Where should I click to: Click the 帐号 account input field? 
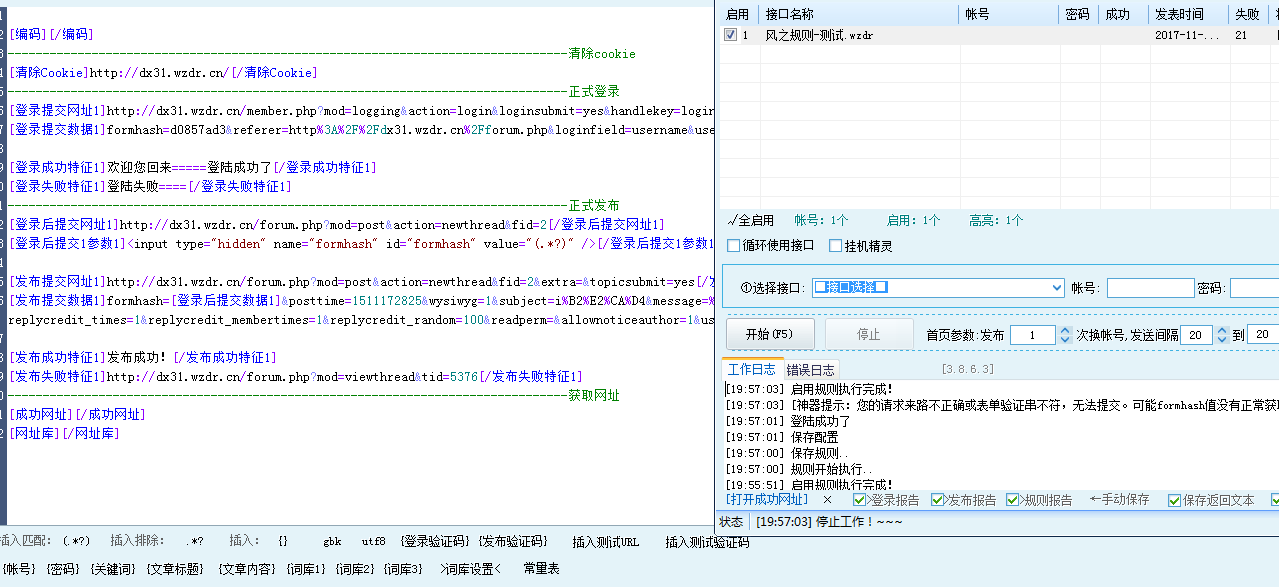pyautogui.click(x=1150, y=287)
